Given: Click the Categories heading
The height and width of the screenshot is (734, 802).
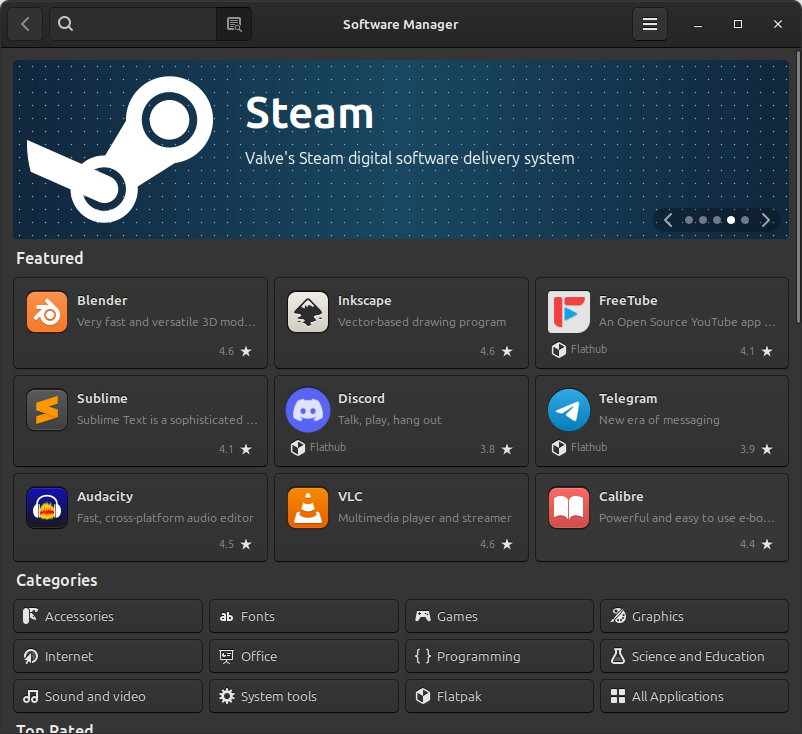Looking at the screenshot, I should pyautogui.click(x=57, y=581).
